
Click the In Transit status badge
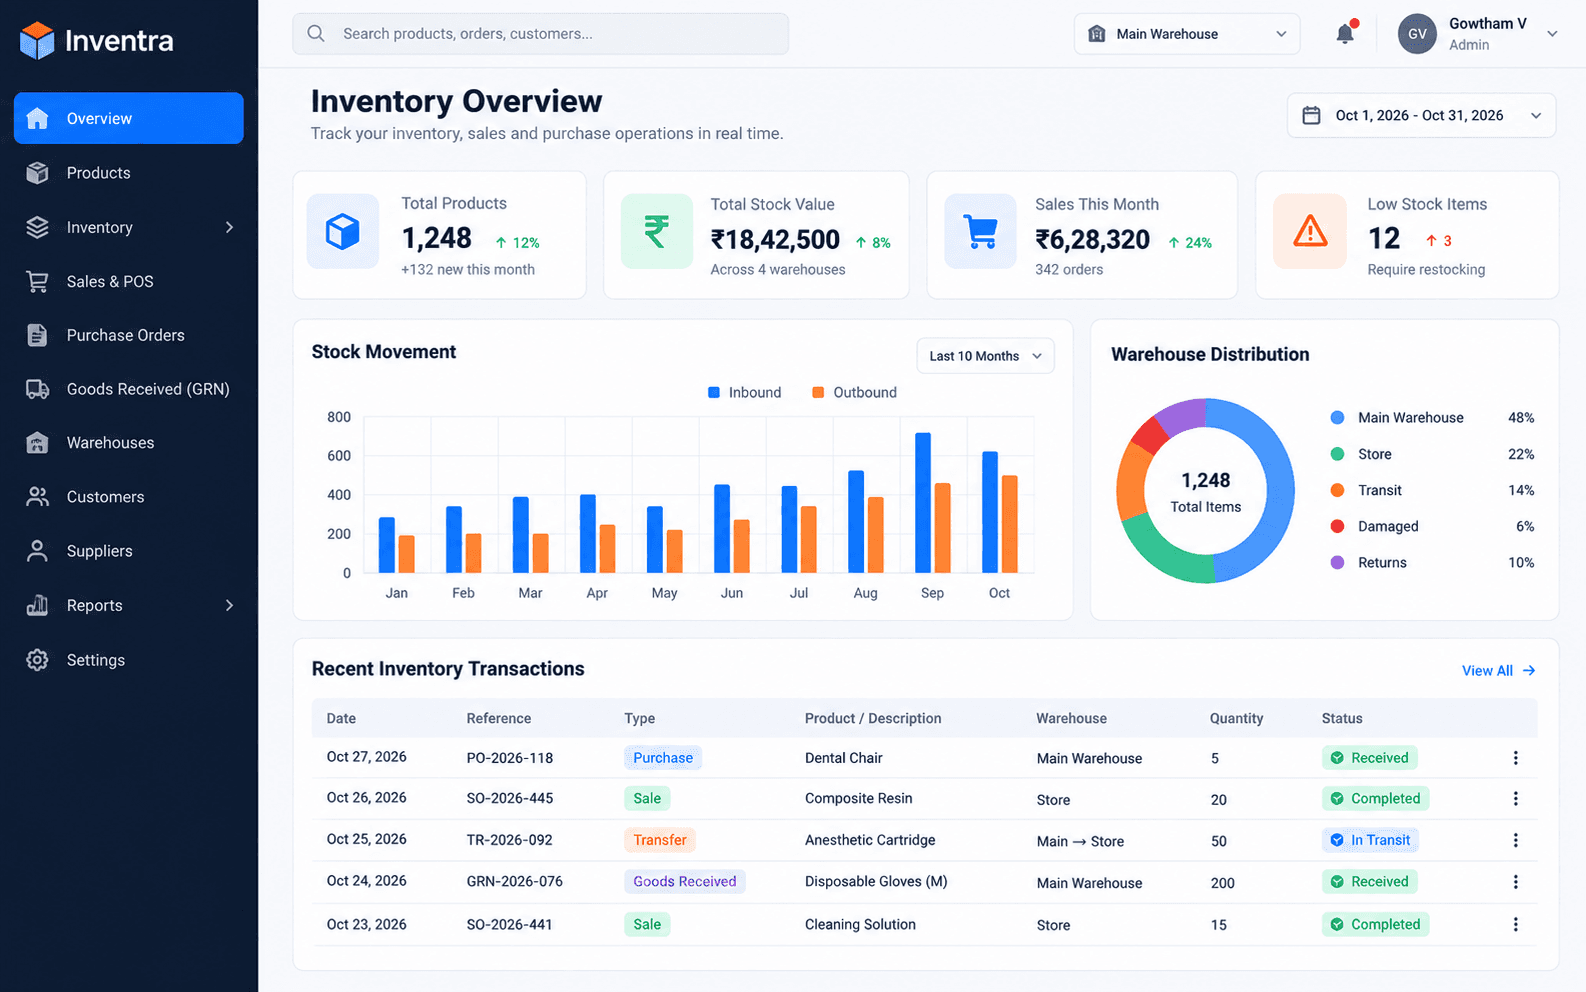pyautogui.click(x=1370, y=840)
